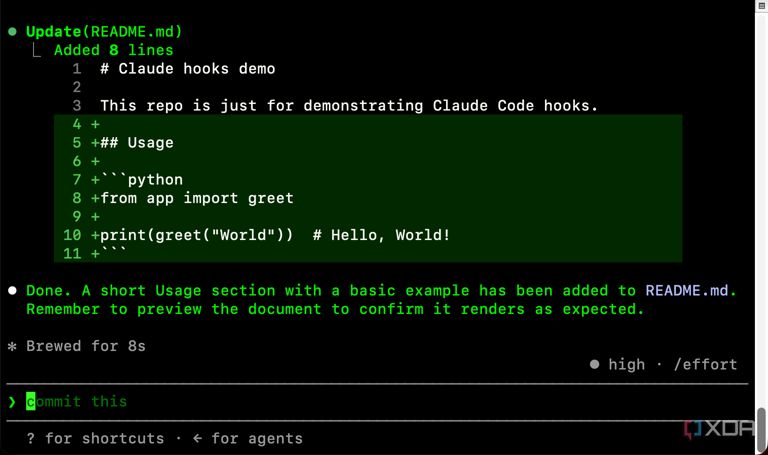Click the gray dot beside high effort
The width and height of the screenshot is (768, 455).
point(594,364)
